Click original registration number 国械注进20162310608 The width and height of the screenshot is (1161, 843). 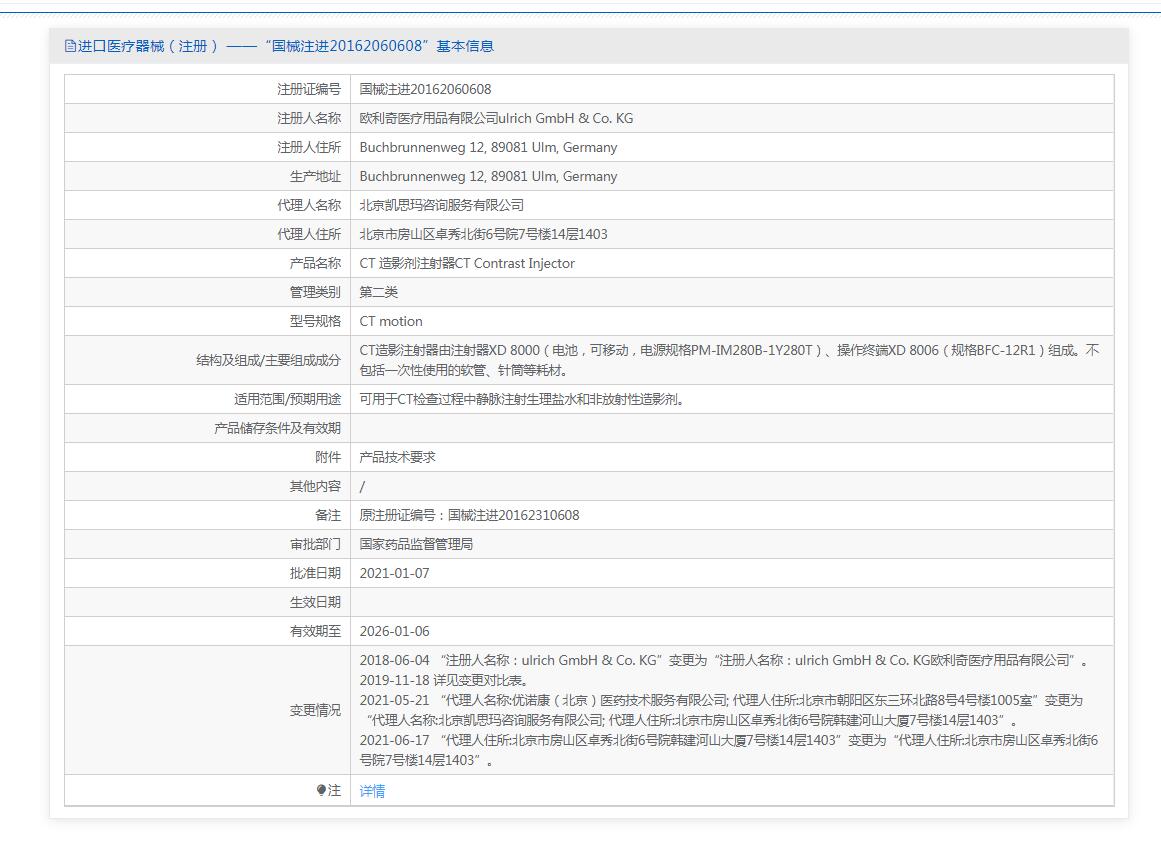tap(469, 515)
